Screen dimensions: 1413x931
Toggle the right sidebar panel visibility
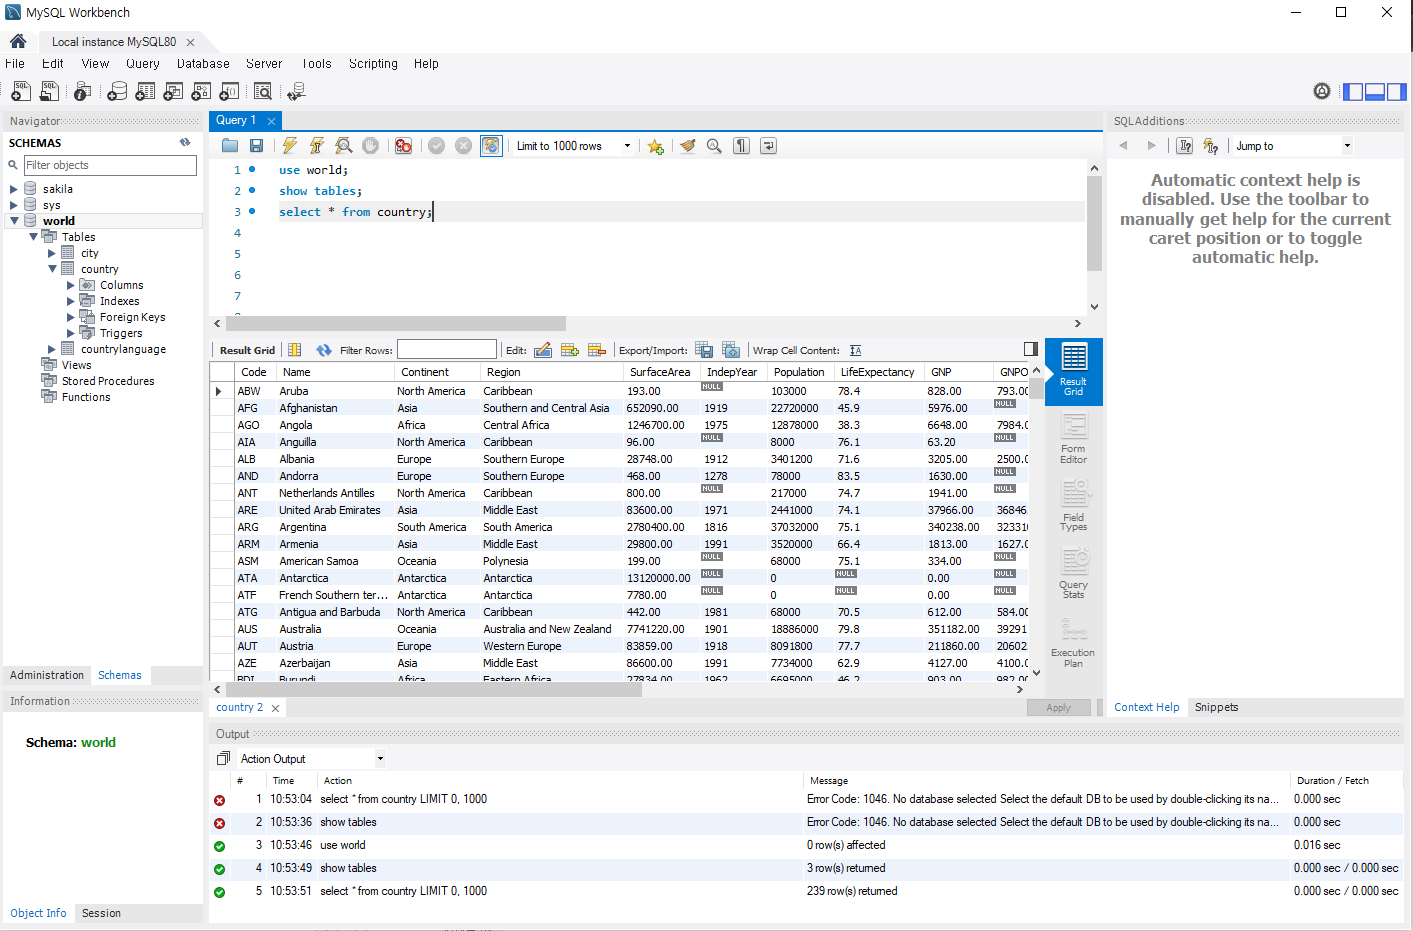pos(1397,92)
